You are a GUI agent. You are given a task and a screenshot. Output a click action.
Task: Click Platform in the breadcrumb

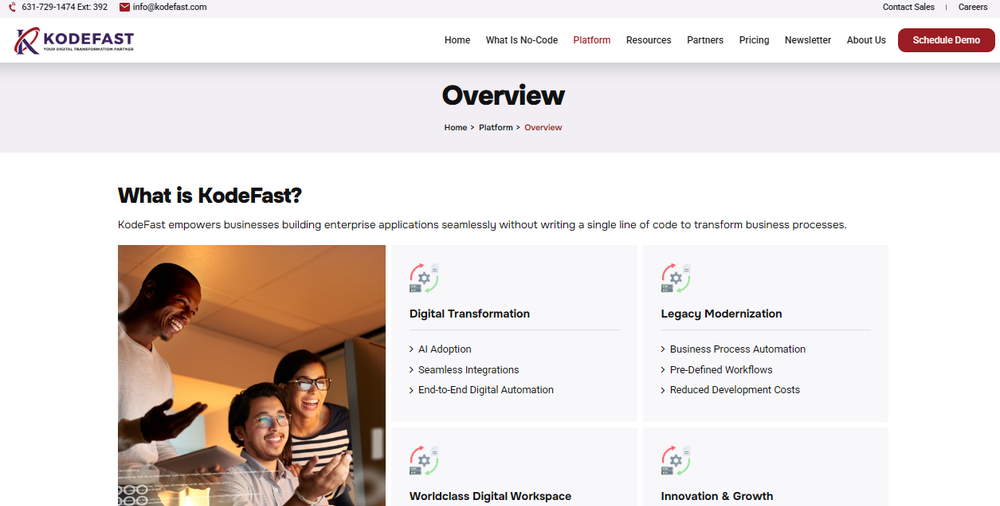pos(496,128)
